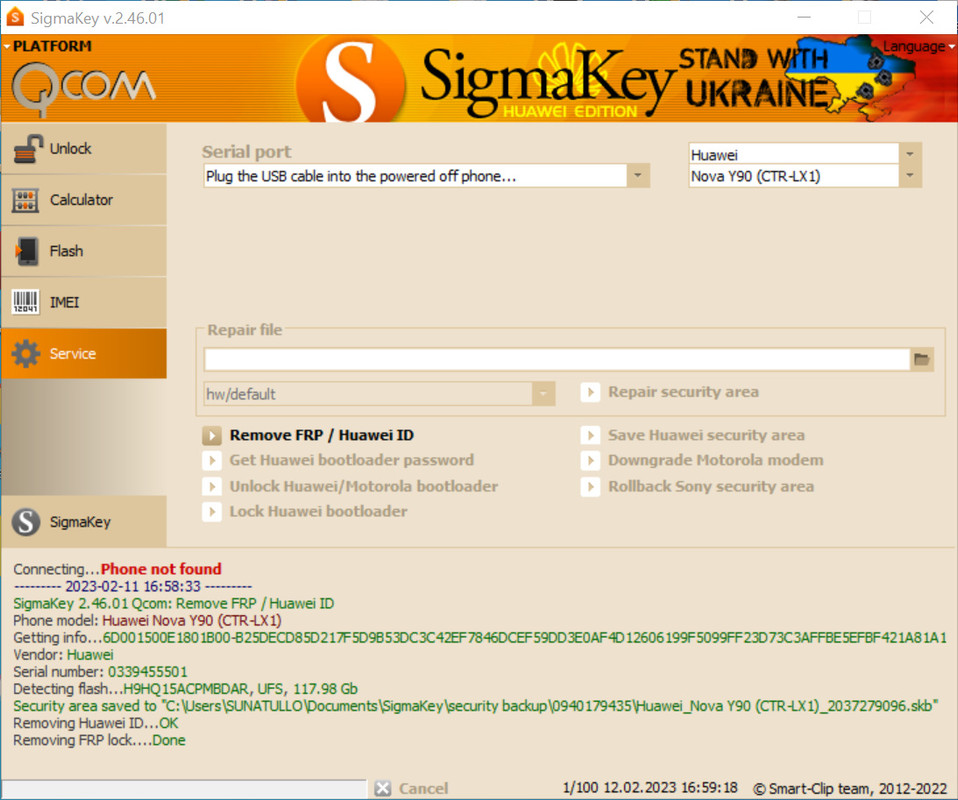Click the progress bar in status bar

(185, 788)
